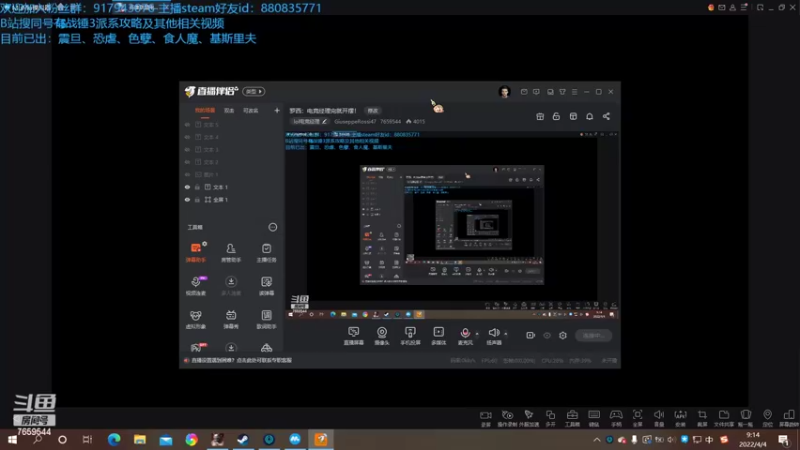
Task: Expand the speaker options arrow
Action: (x=506, y=334)
